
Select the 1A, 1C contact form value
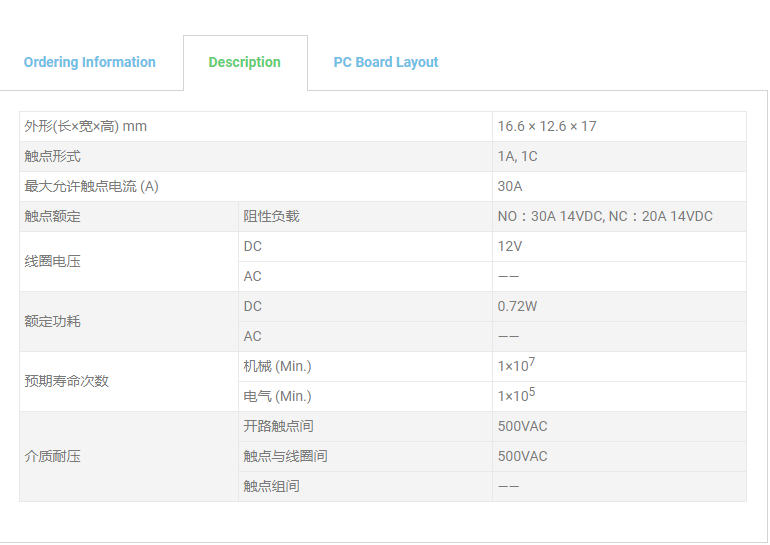pos(518,156)
